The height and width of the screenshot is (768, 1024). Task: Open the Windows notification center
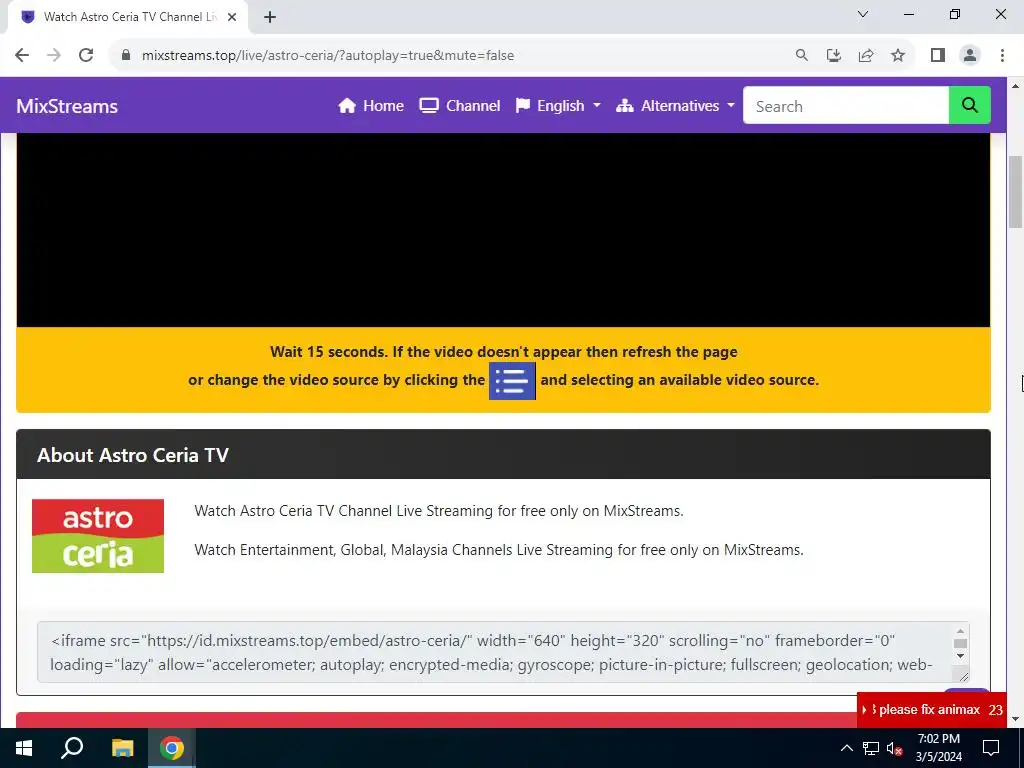tap(991, 748)
